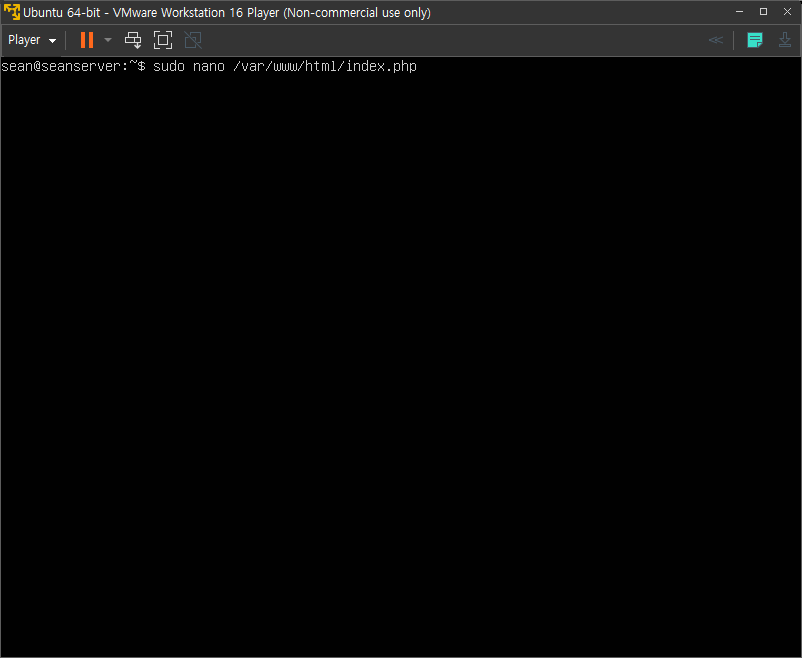Image resolution: width=802 pixels, height=658 pixels.
Task: Collapse toolbar with double chevron icon
Action: 716,40
